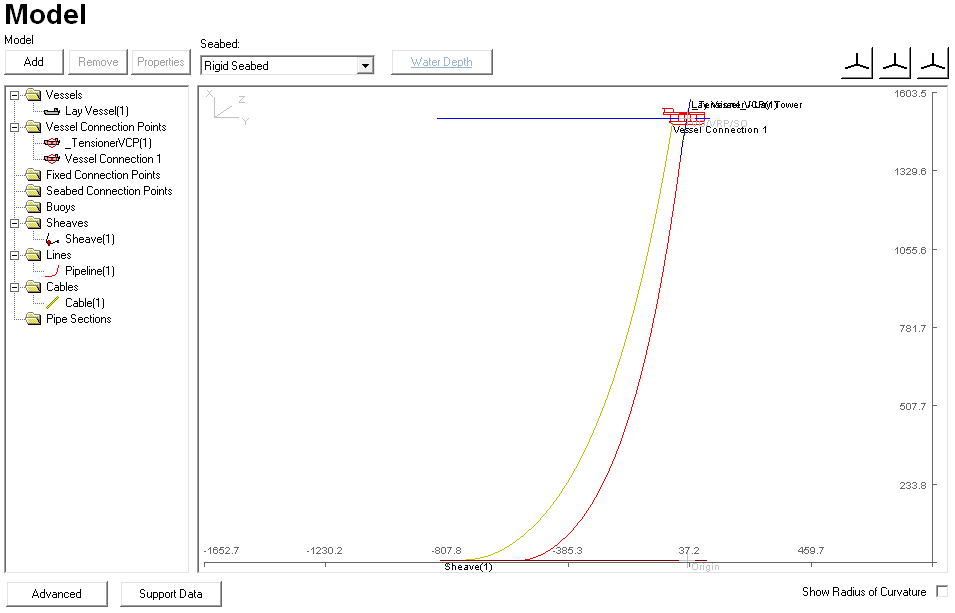Select the Pipe Sections folder
The image size is (955, 613).
(78, 319)
